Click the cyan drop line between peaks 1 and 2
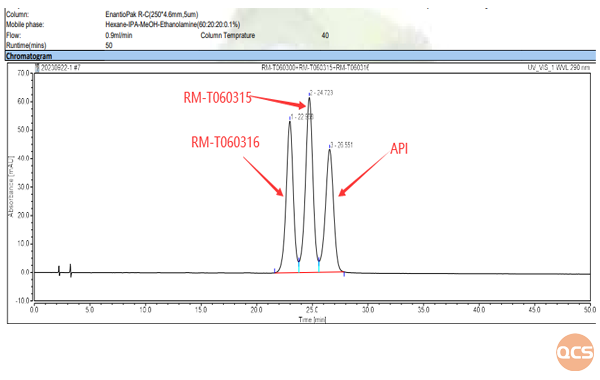 (x=299, y=266)
